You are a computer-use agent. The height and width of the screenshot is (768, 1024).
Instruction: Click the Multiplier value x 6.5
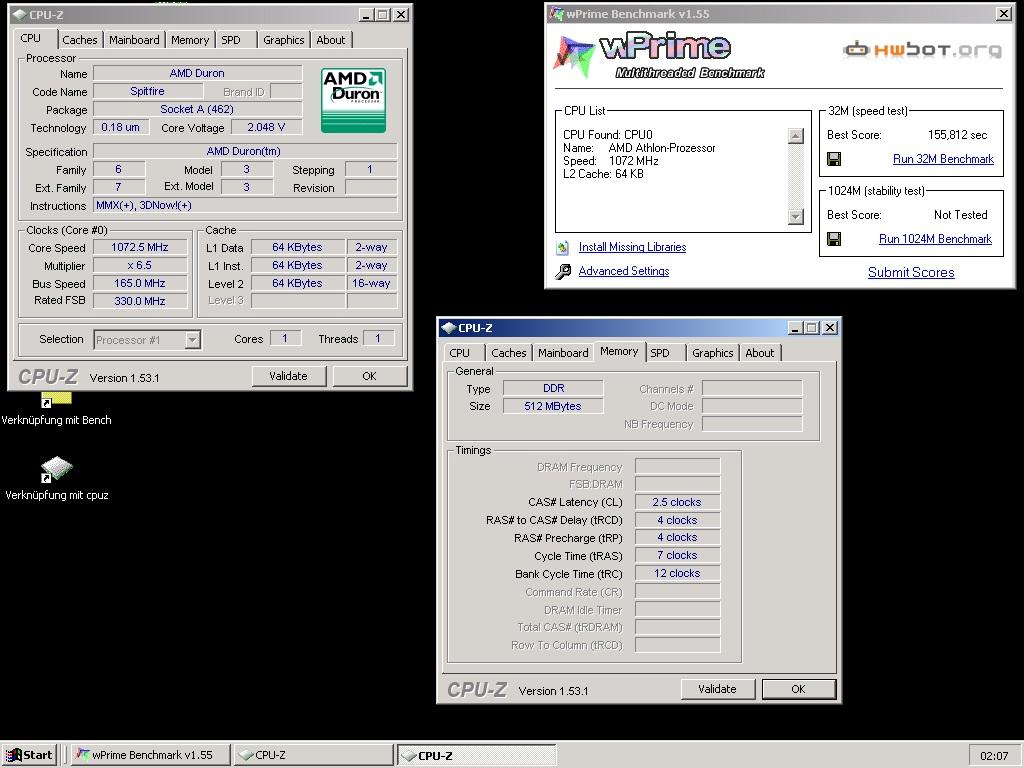(x=140, y=265)
